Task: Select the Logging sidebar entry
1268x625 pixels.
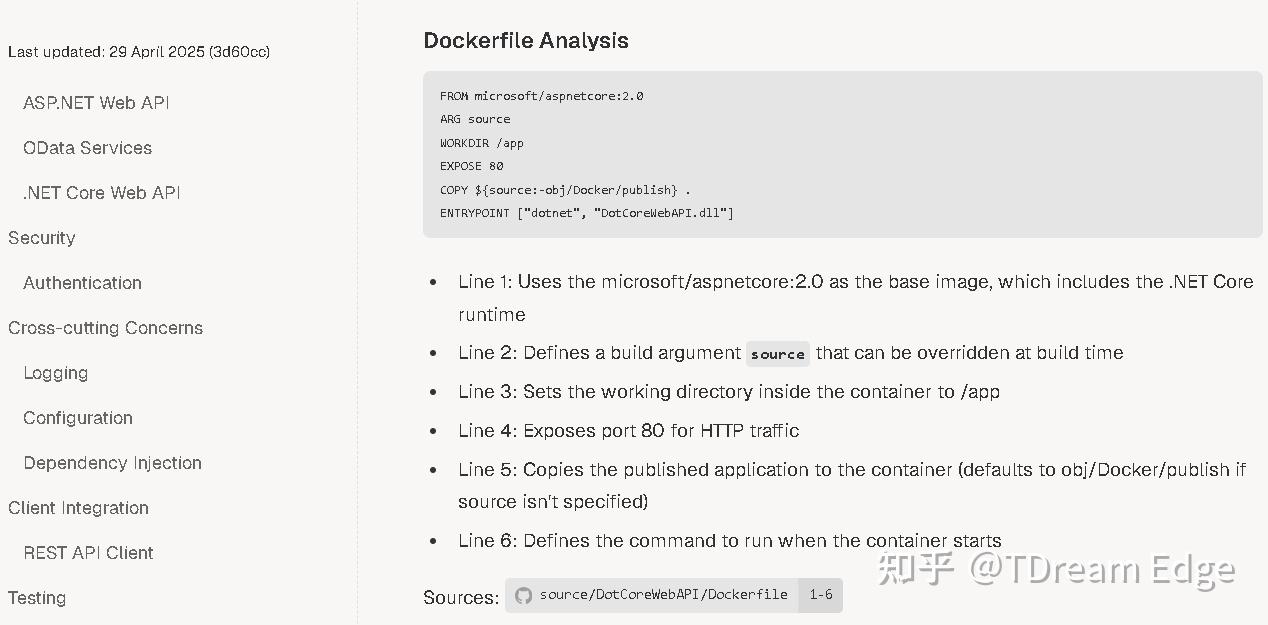Action: (55, 372)
